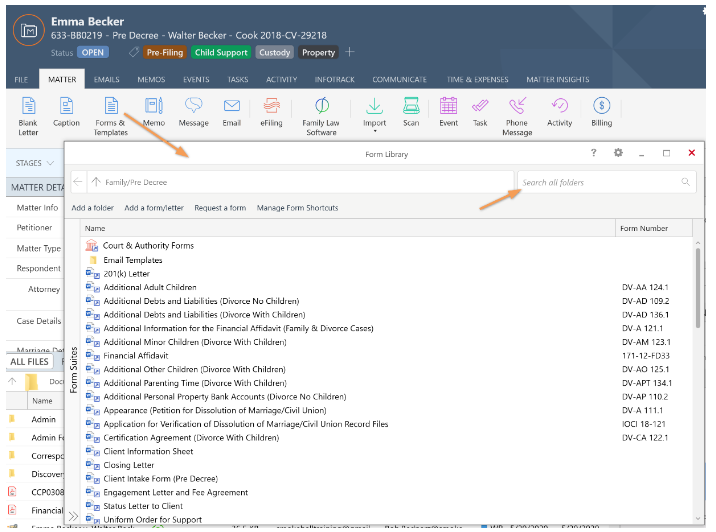Open Matter Info in the sidebar
The image size is (716, 532).
click(x=37, y=207)
